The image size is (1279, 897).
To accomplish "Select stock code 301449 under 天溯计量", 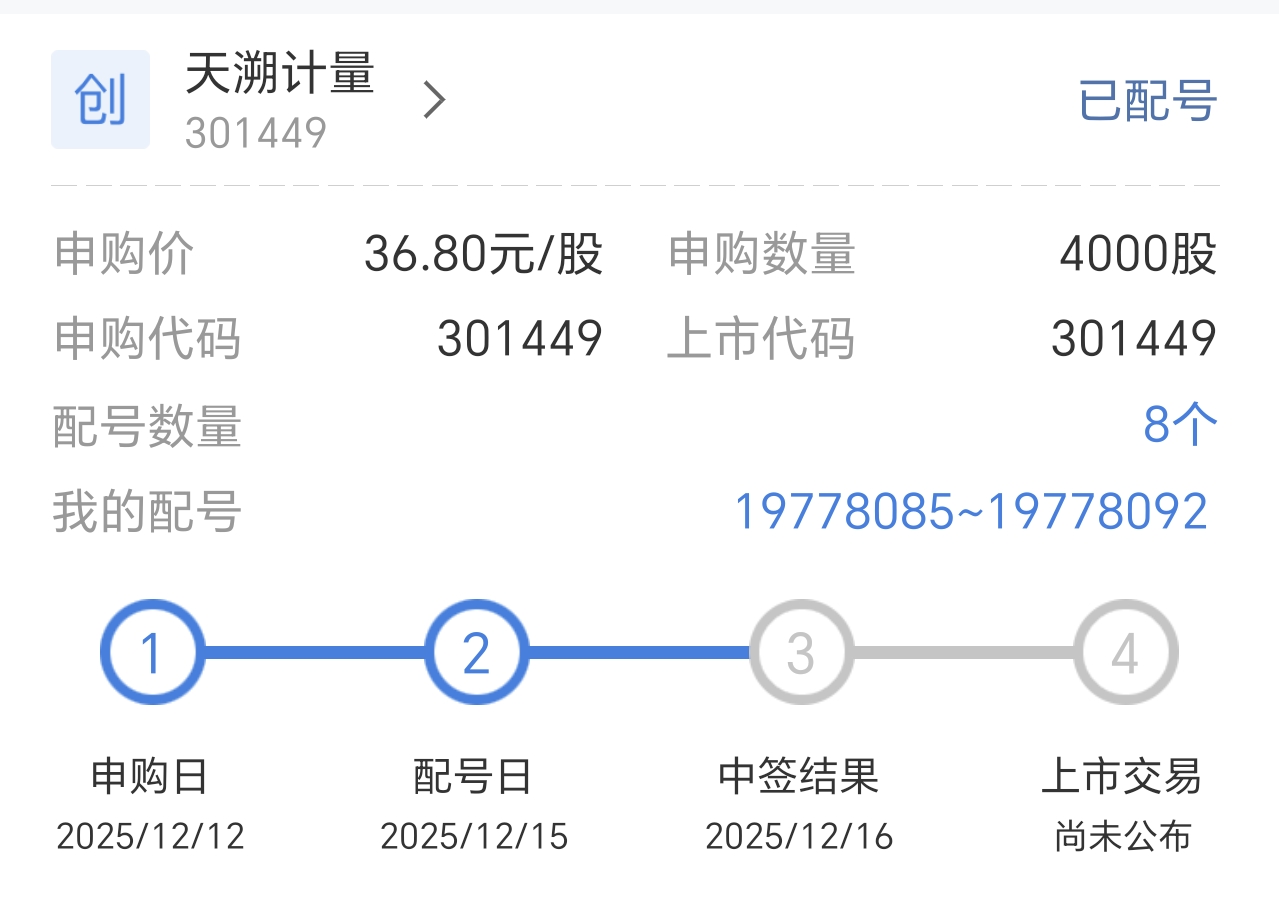I will (x=256, y=132).
